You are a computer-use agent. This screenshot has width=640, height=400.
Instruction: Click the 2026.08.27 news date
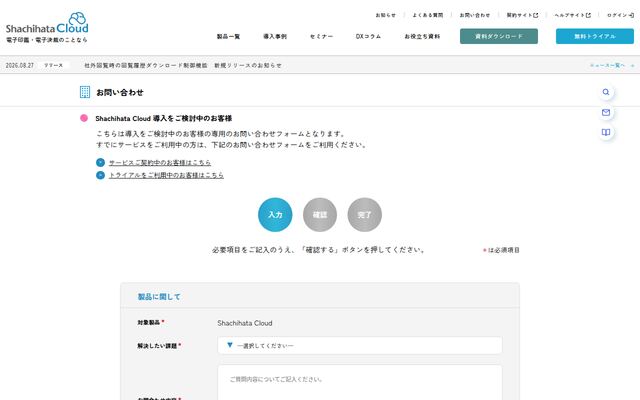tap(20, 65)
